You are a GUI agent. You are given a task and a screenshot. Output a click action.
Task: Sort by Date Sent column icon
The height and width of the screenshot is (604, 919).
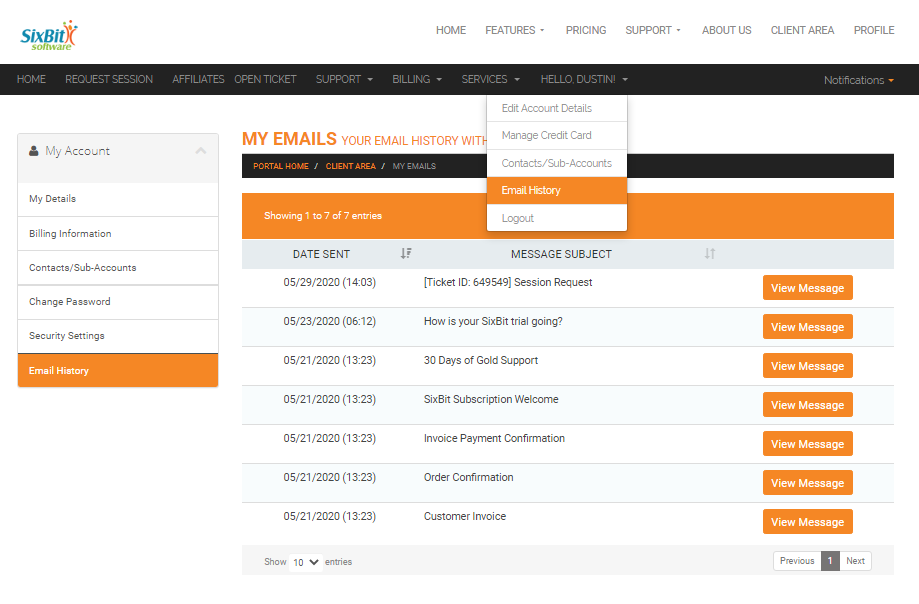click(x=405, y=254)
